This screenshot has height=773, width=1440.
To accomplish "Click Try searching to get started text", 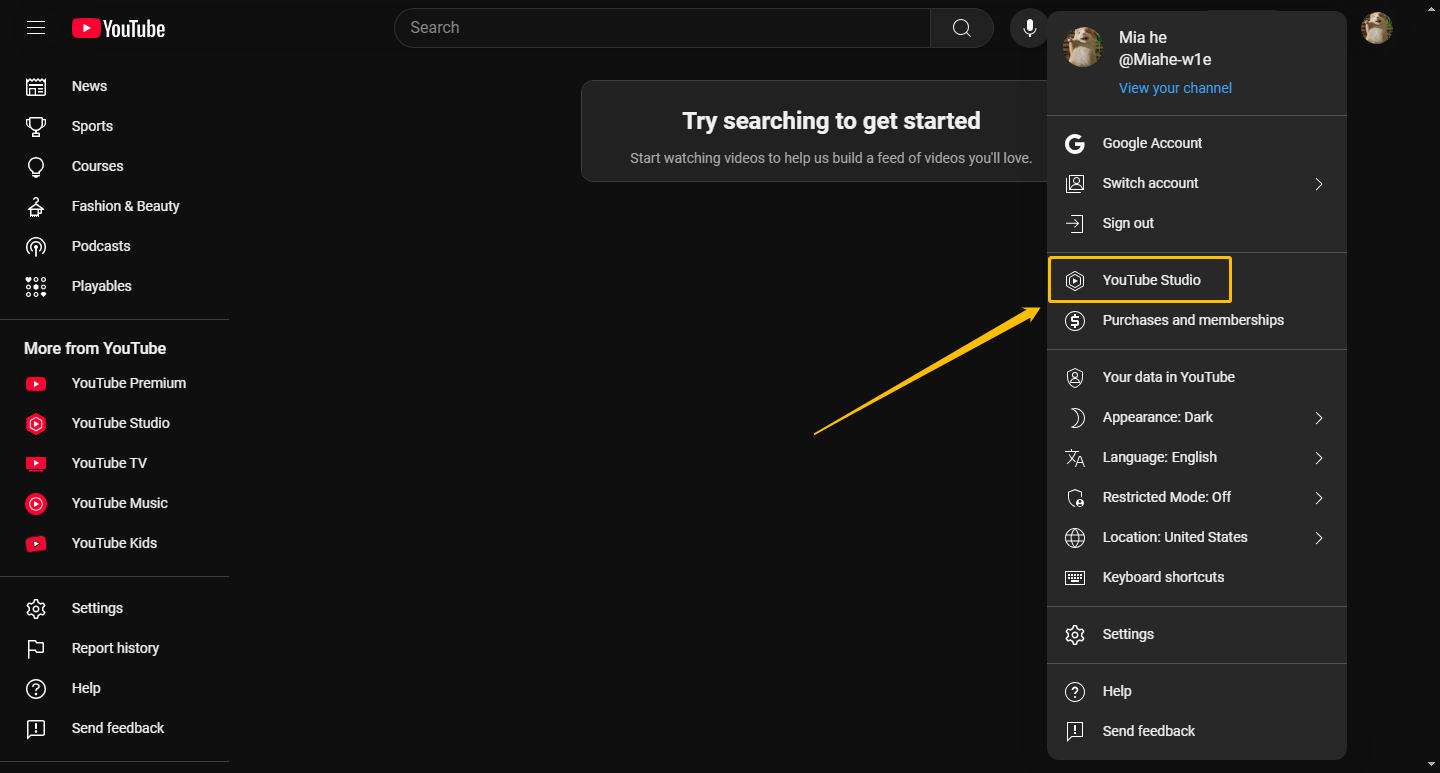I will point(831,121).
